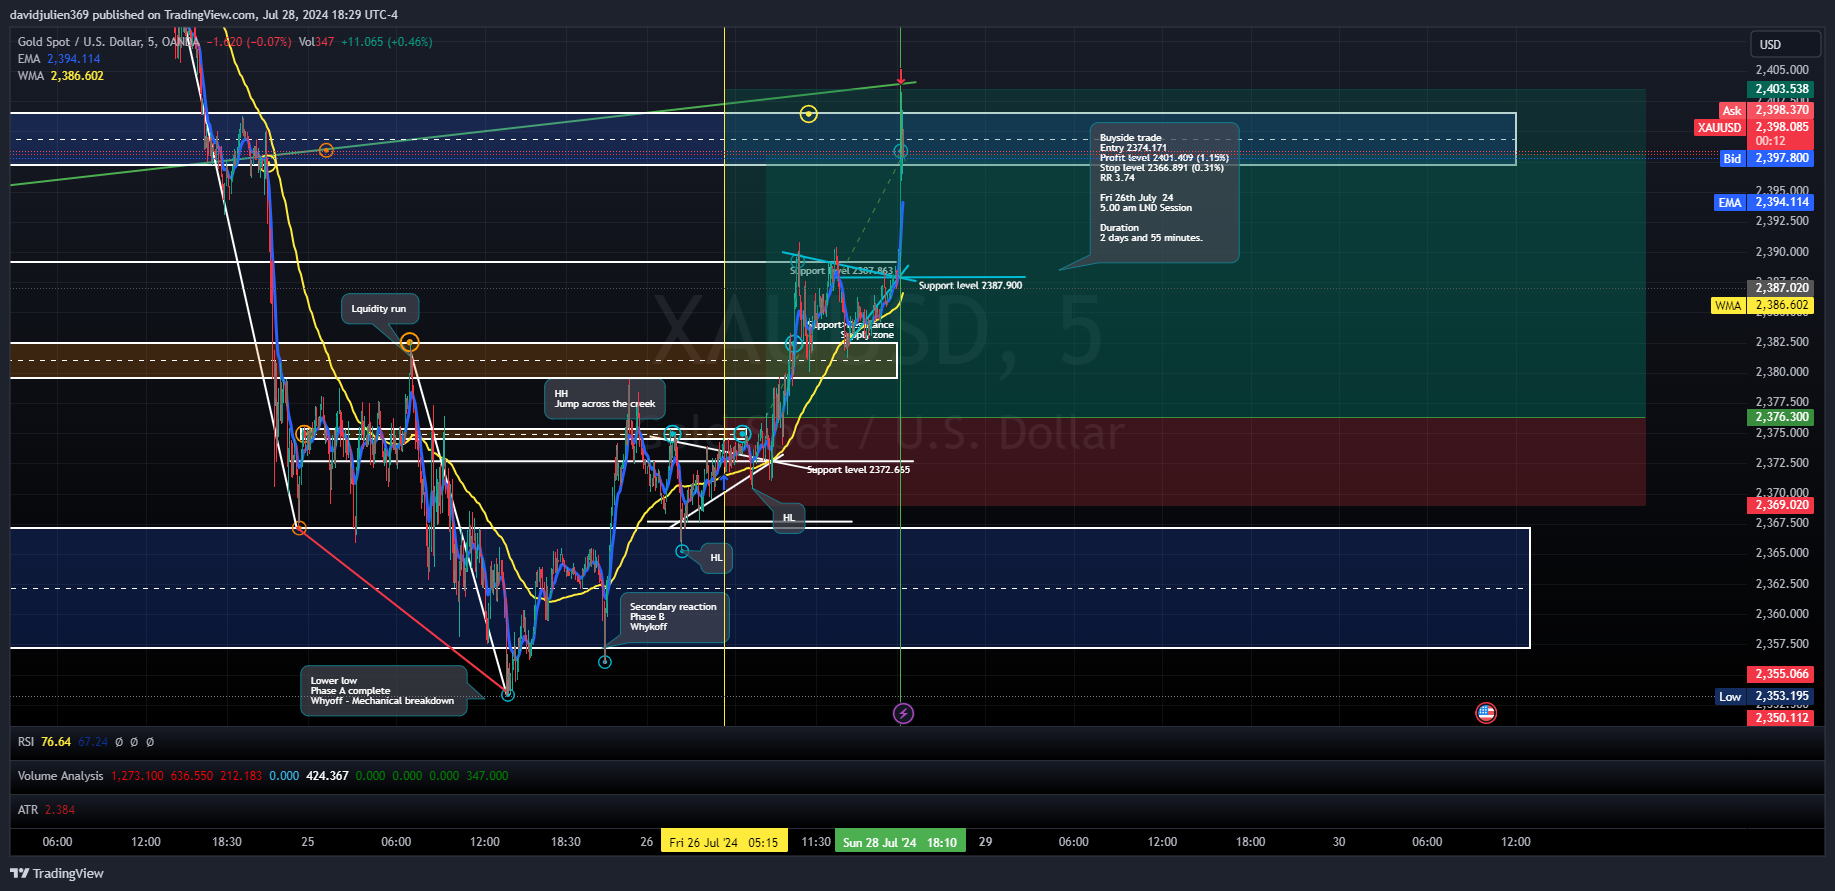Screen dimensions: 1835x891
Task: Click the Lquidity run callout label
Action: (x=379, y=309)
